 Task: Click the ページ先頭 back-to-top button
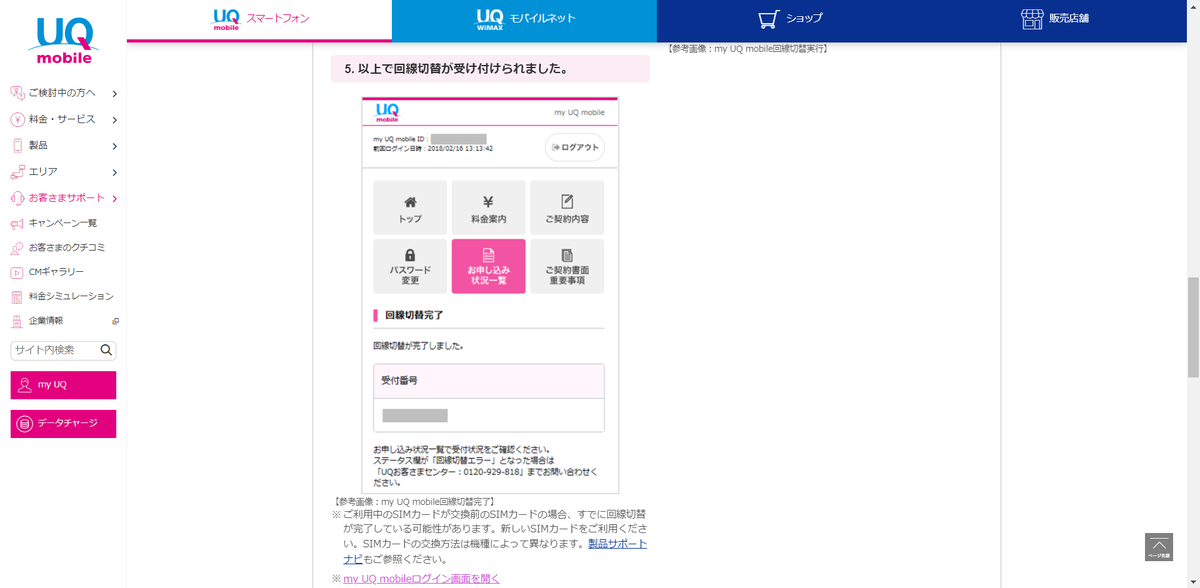pyautogui.click(x=1158, y=547)
